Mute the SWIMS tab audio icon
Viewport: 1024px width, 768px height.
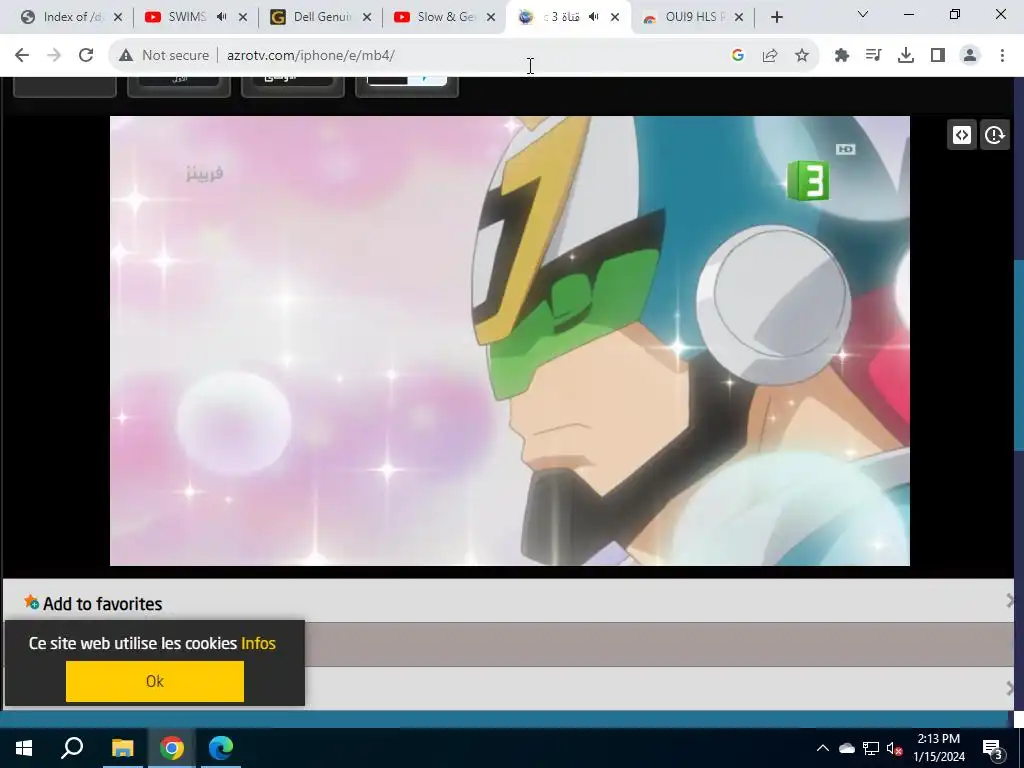pyautogui.click(x=221, y=17)
